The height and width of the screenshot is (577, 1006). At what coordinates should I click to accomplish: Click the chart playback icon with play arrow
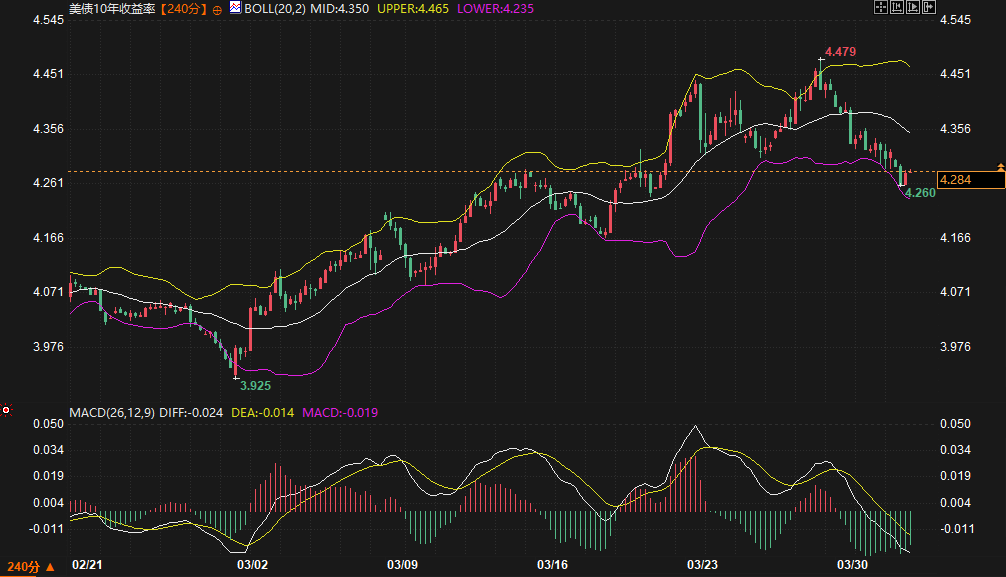pos(913,8)
